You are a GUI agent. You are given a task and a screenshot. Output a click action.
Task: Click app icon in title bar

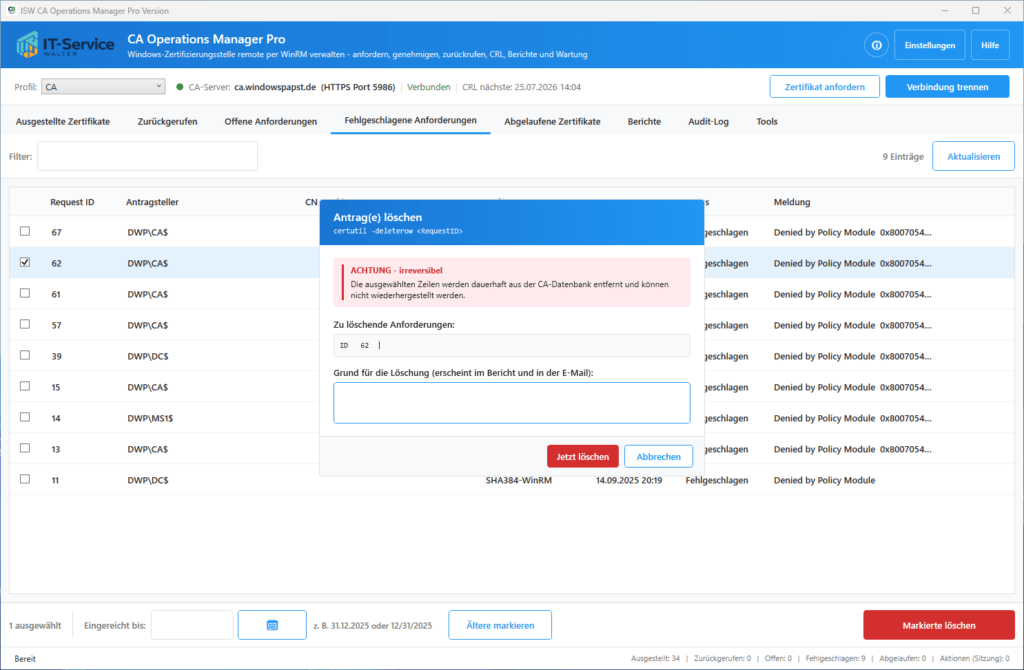11,10
